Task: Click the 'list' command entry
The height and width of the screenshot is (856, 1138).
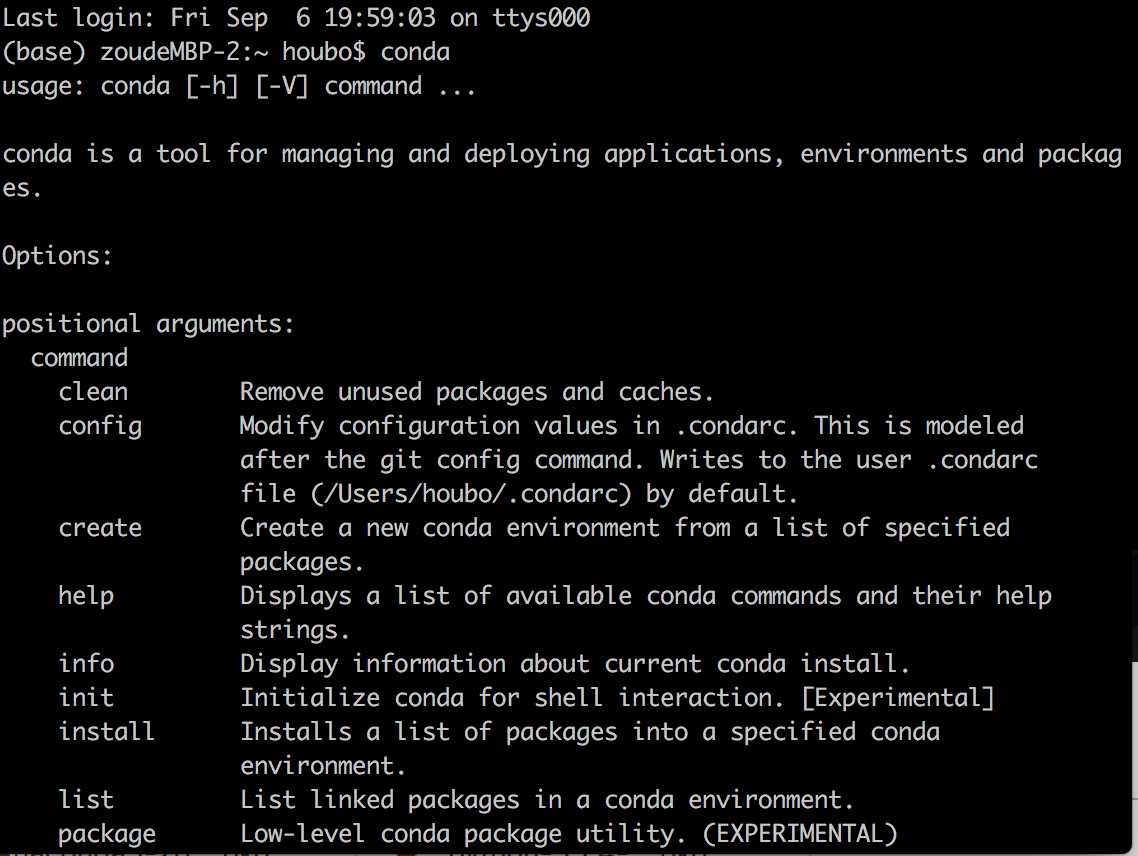Action: 86,799
